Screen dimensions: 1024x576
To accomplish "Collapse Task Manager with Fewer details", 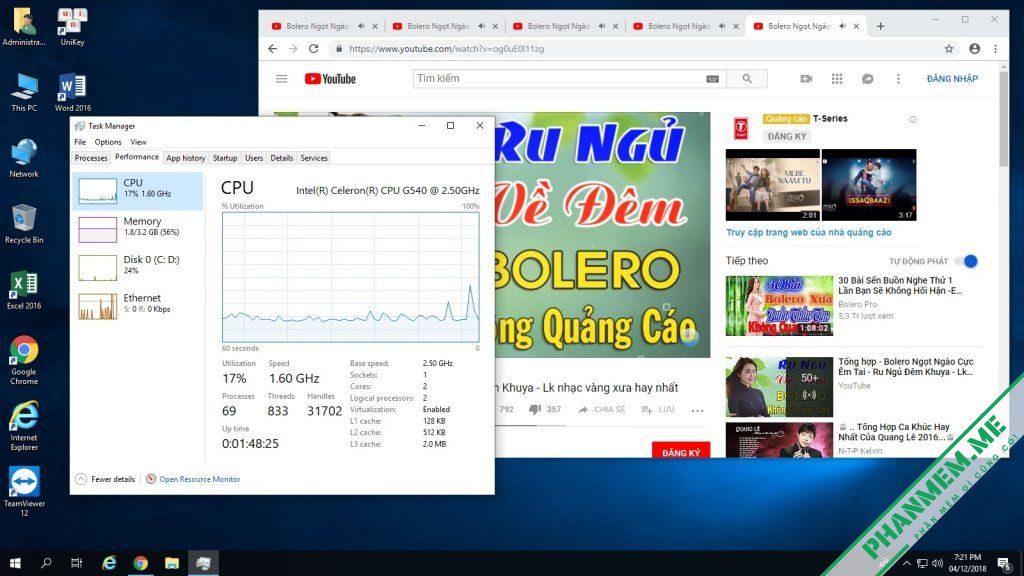I will pos(106,479).
